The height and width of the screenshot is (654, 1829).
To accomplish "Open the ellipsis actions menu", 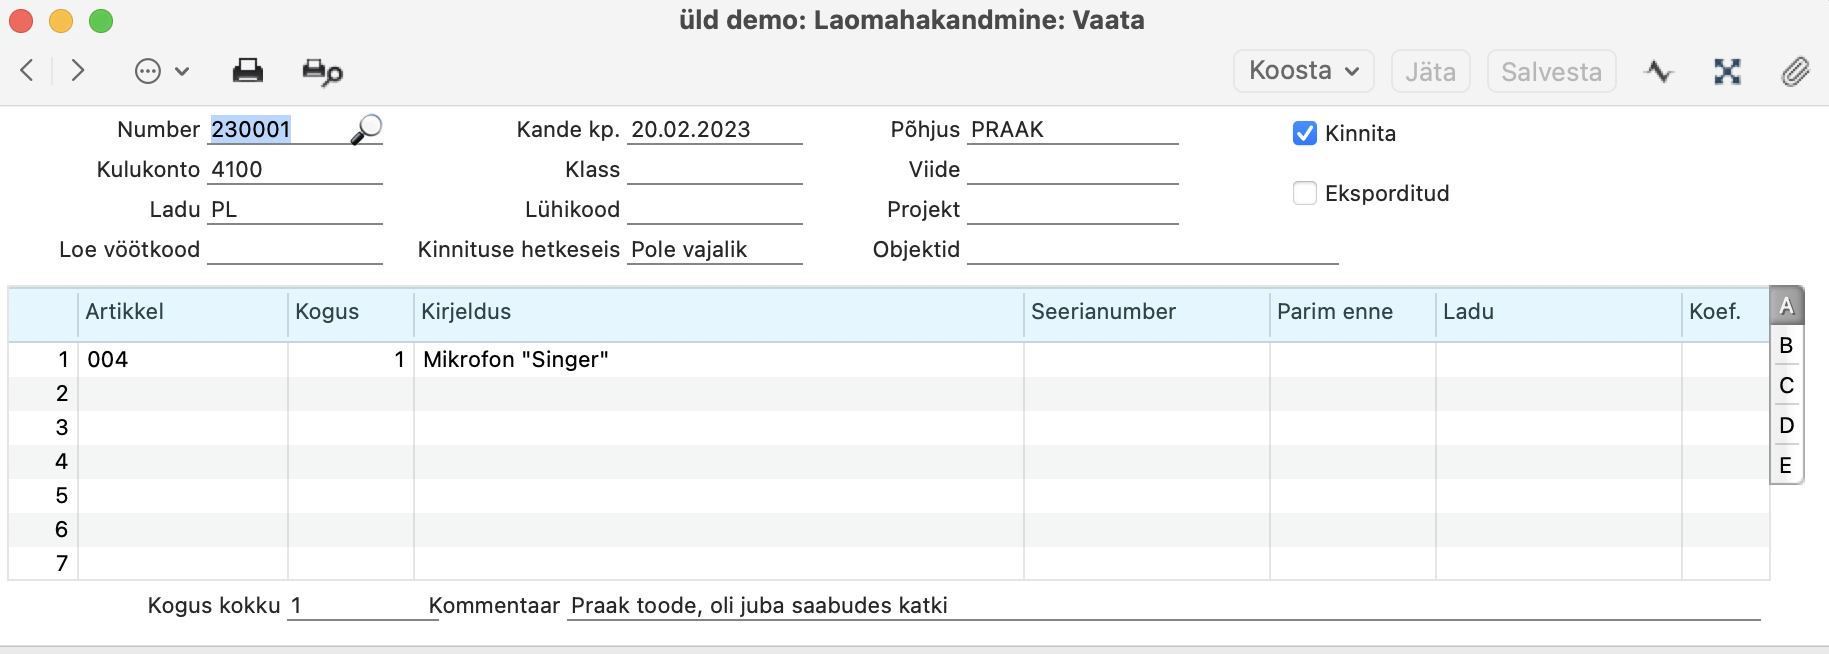I will 160,71.
